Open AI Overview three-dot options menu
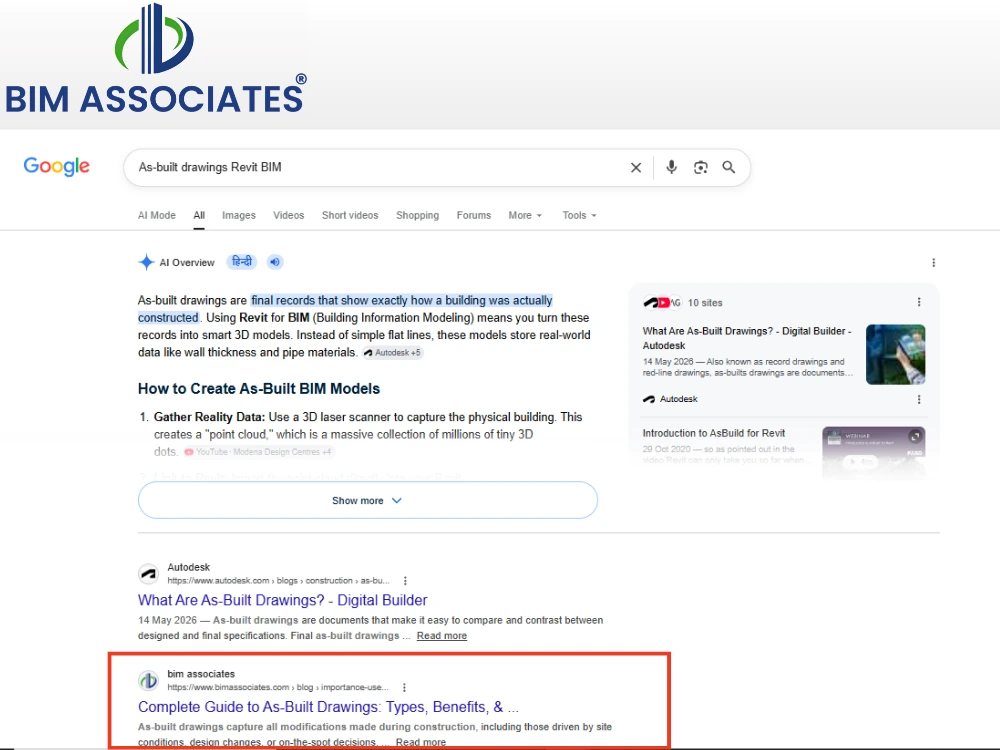This screenshot has height=750, width=1000. click(934, 263)
